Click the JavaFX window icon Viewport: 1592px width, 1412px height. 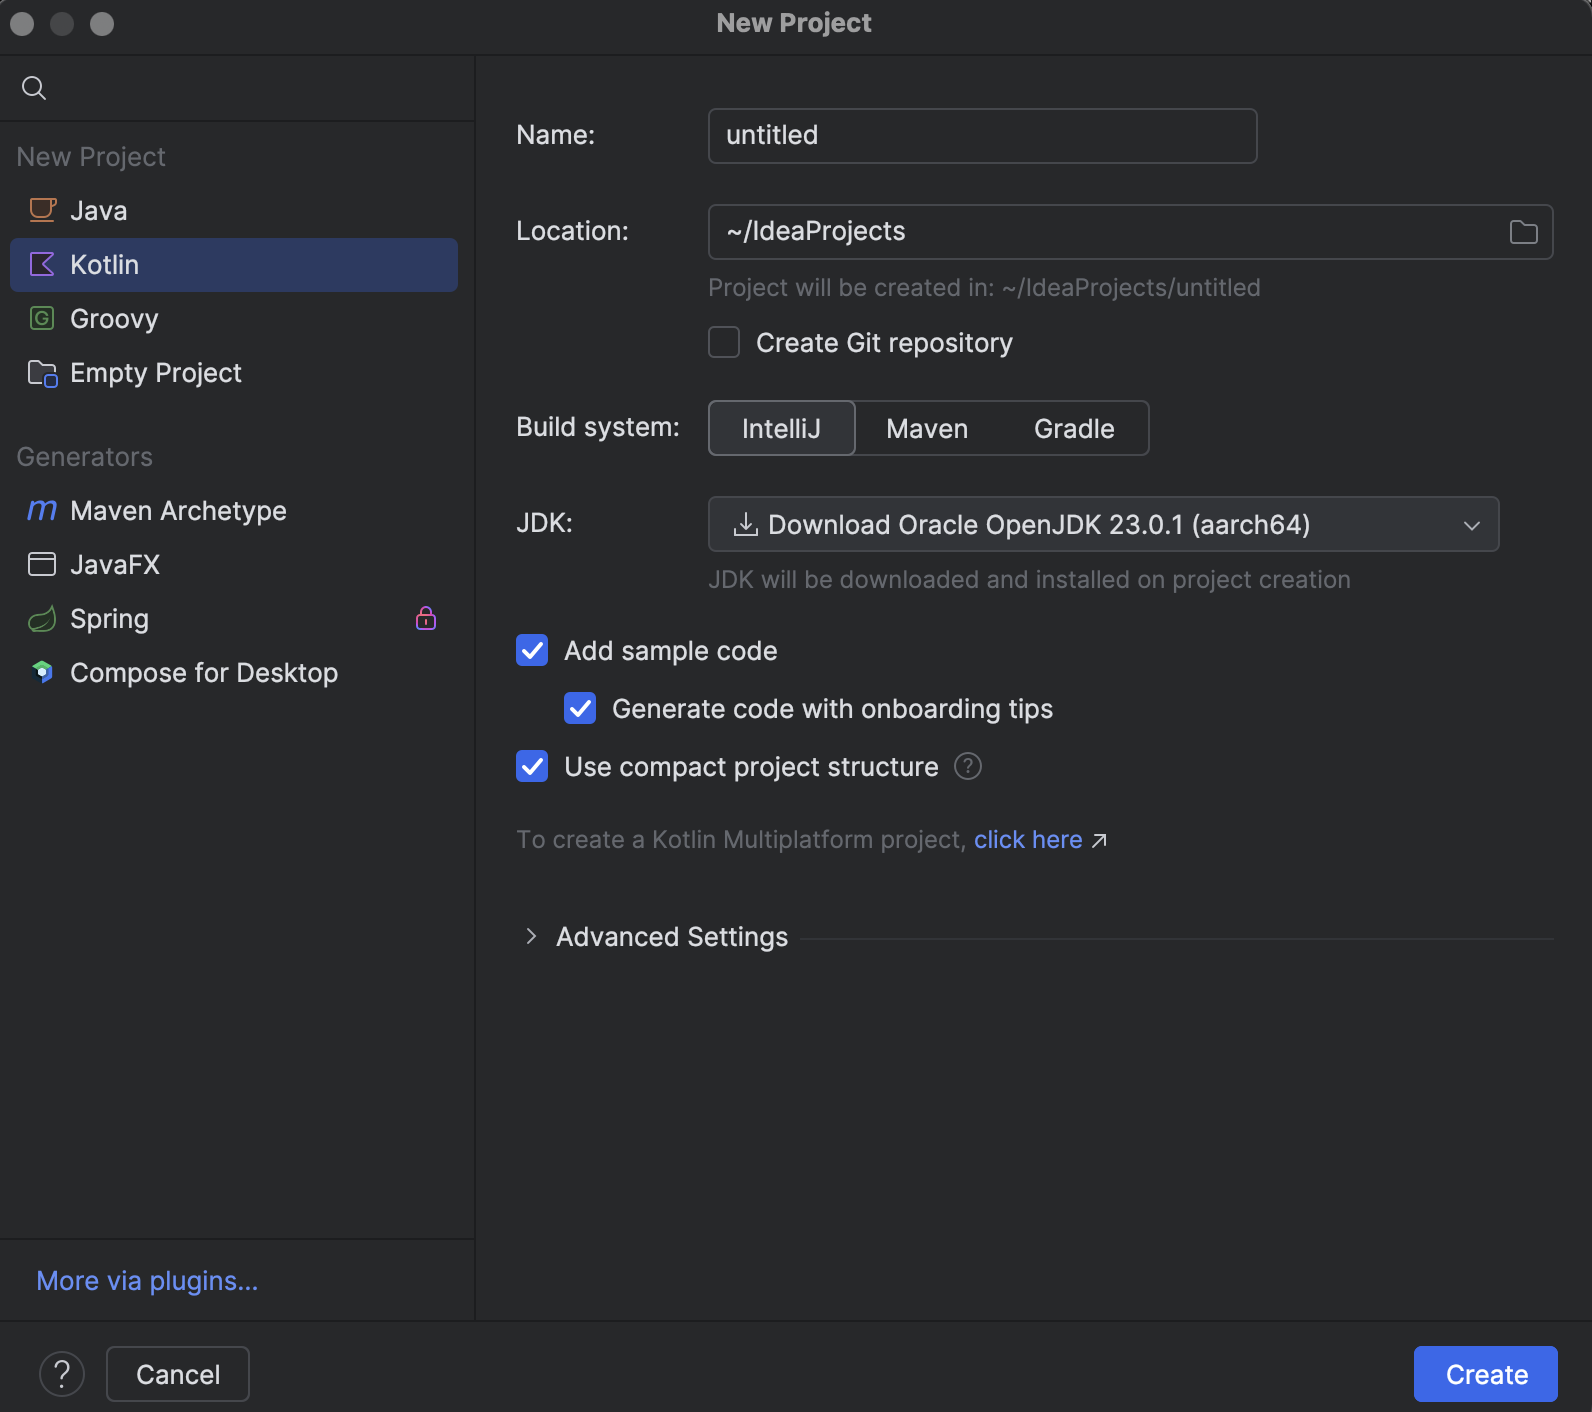42,564
